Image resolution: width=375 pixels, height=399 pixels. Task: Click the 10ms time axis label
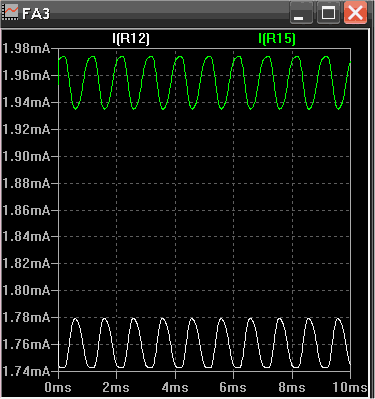(350, 388)
